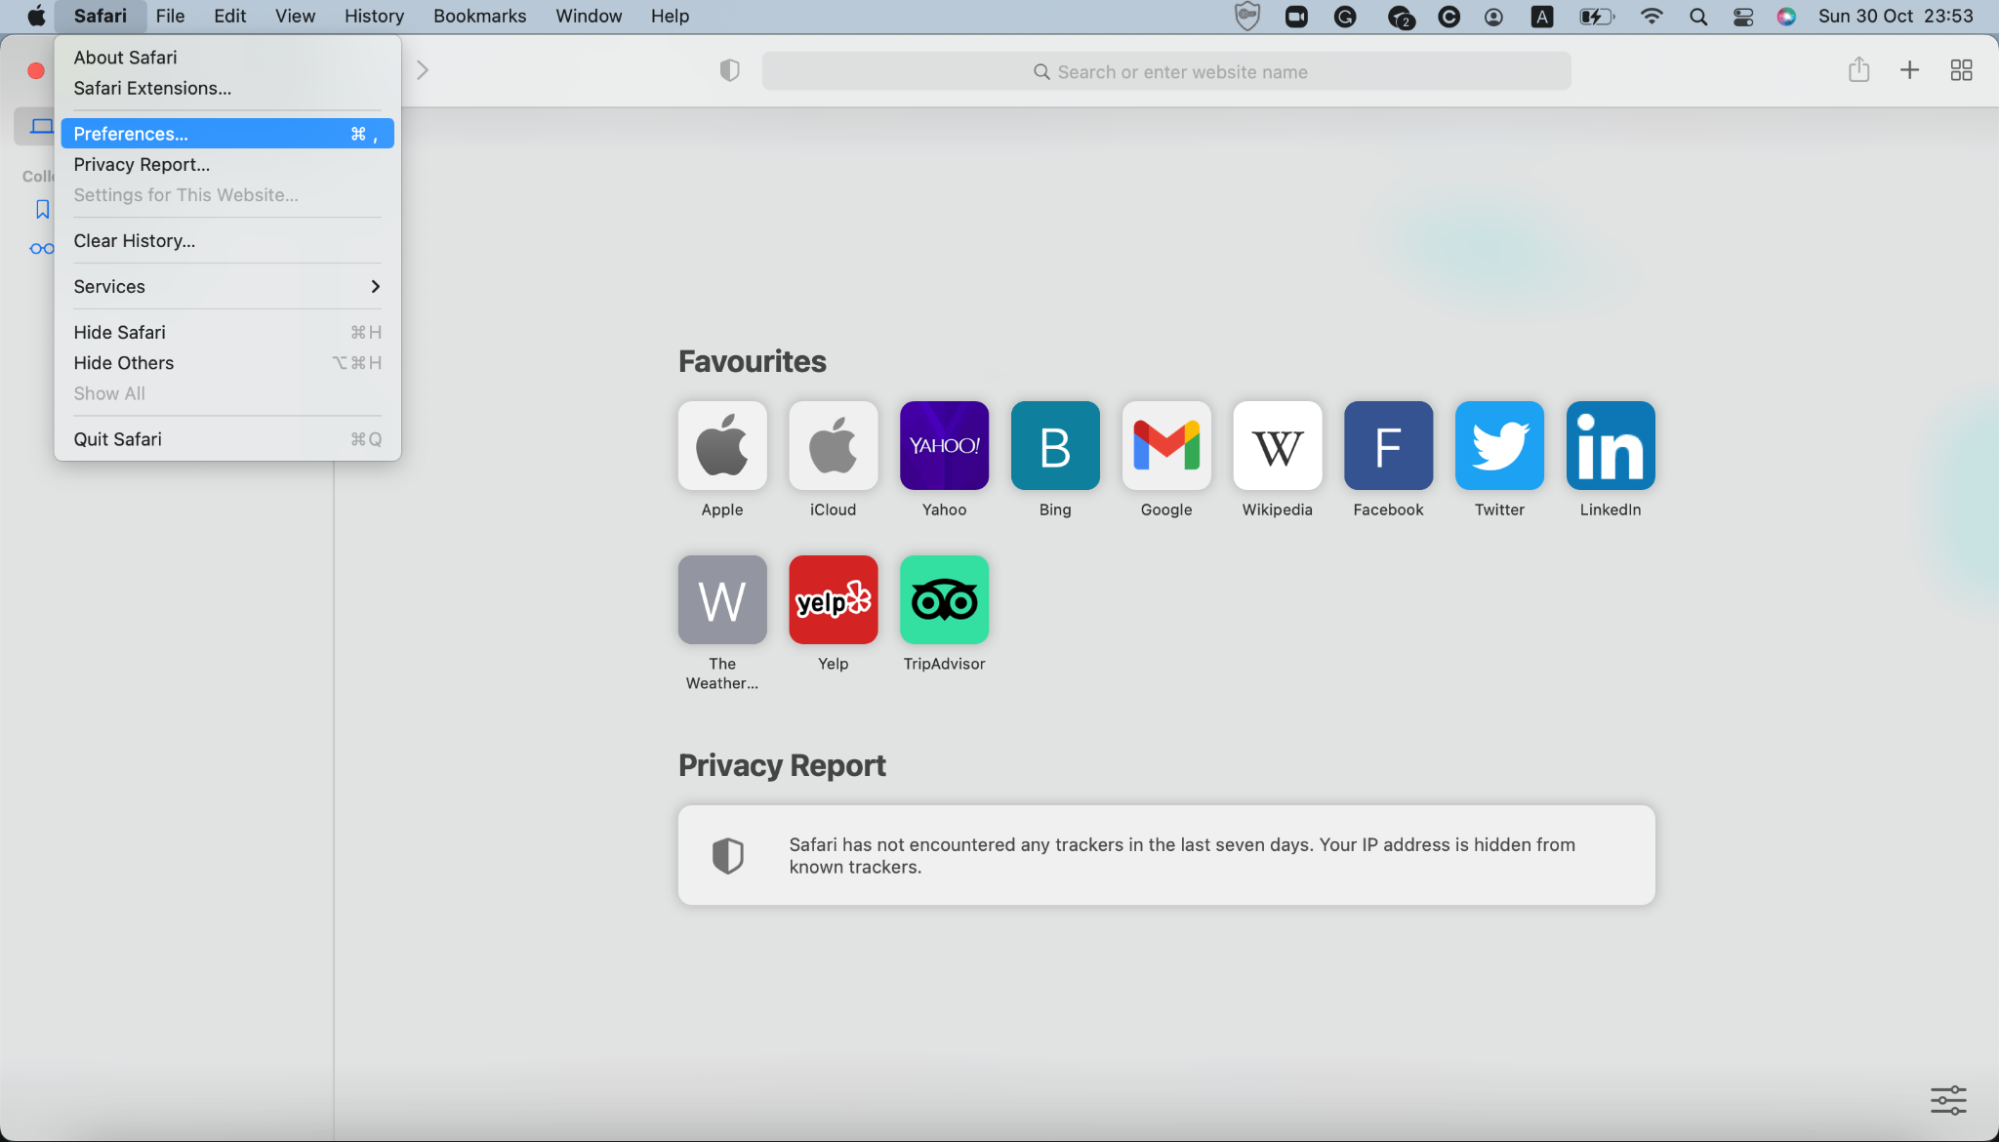Select Privacy Report… menu item

[x=228, y=165]
